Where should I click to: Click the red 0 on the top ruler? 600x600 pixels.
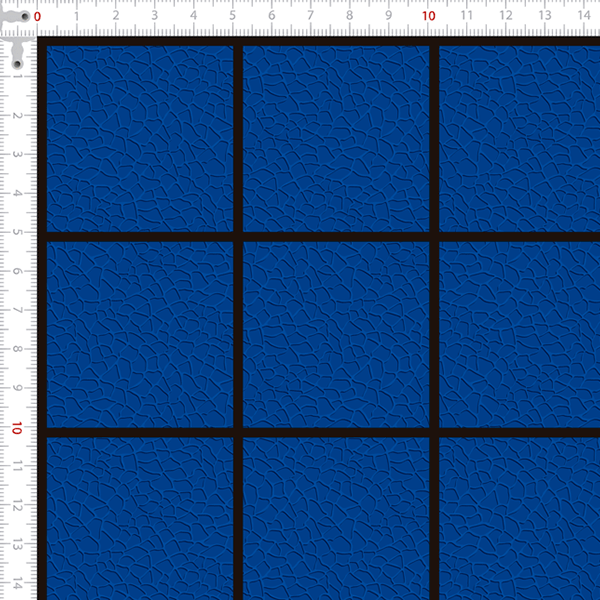pyautogui.click(x=38, y=16)
